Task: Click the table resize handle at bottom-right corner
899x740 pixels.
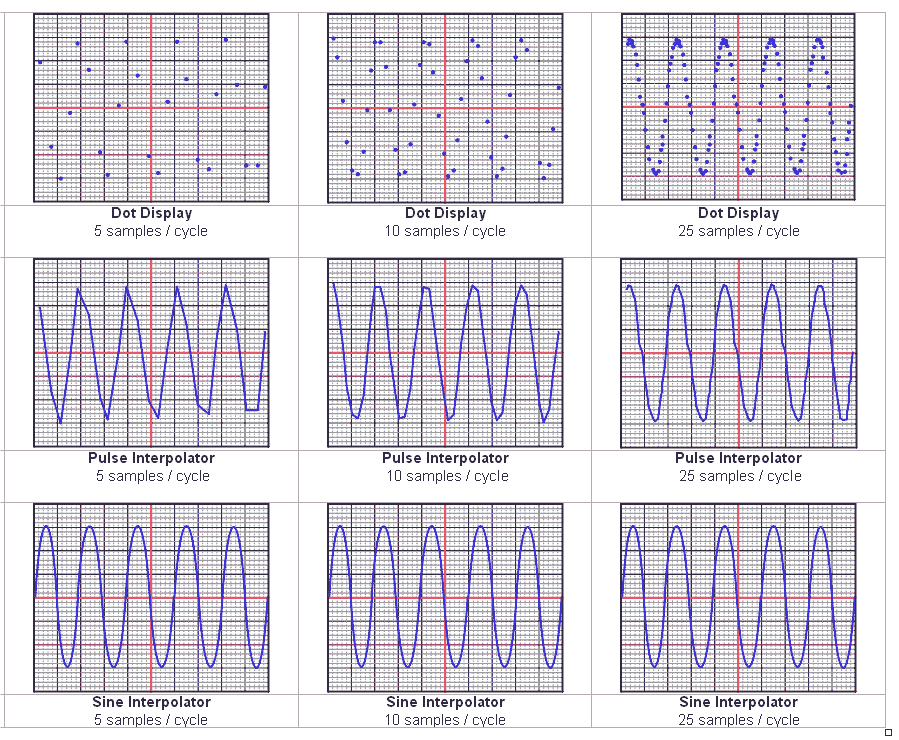Action: [888, 732]
